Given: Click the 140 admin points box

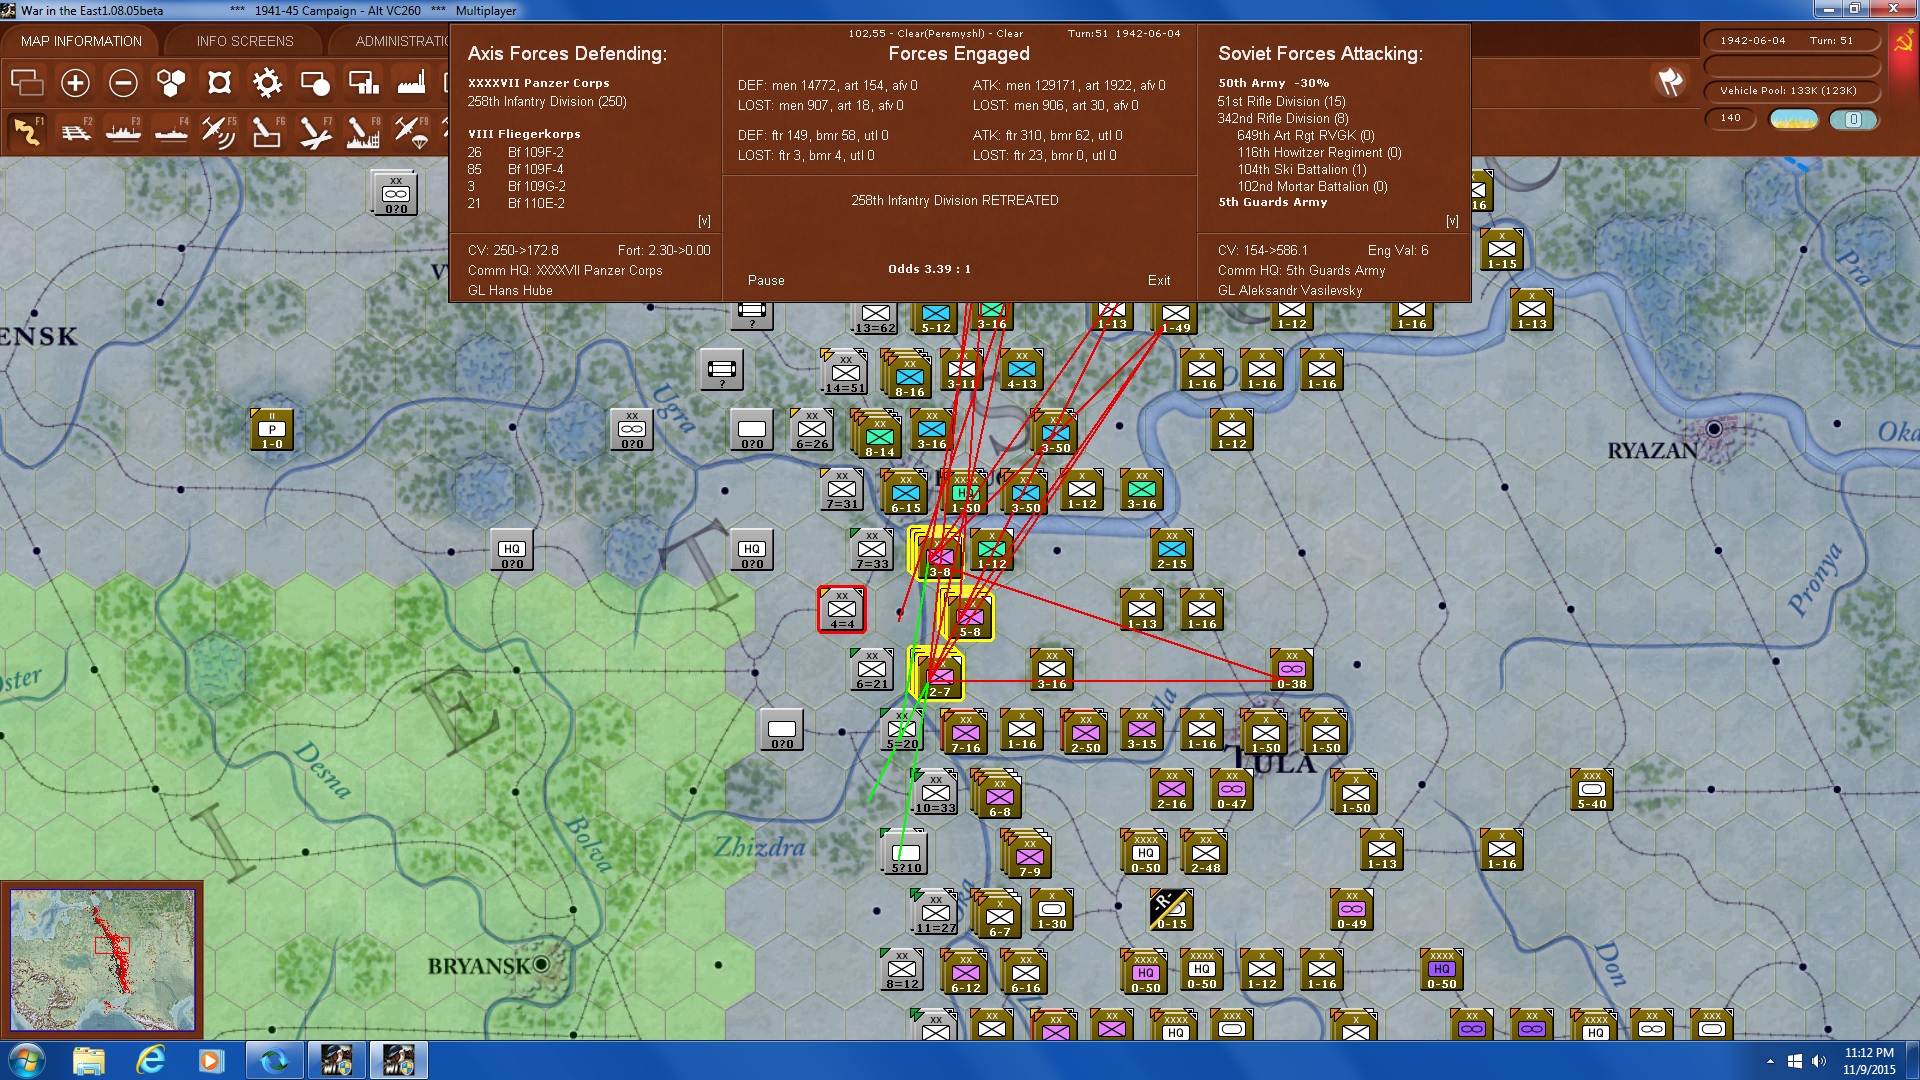Looking at the screenshot, I should (x=1730, y=119).
